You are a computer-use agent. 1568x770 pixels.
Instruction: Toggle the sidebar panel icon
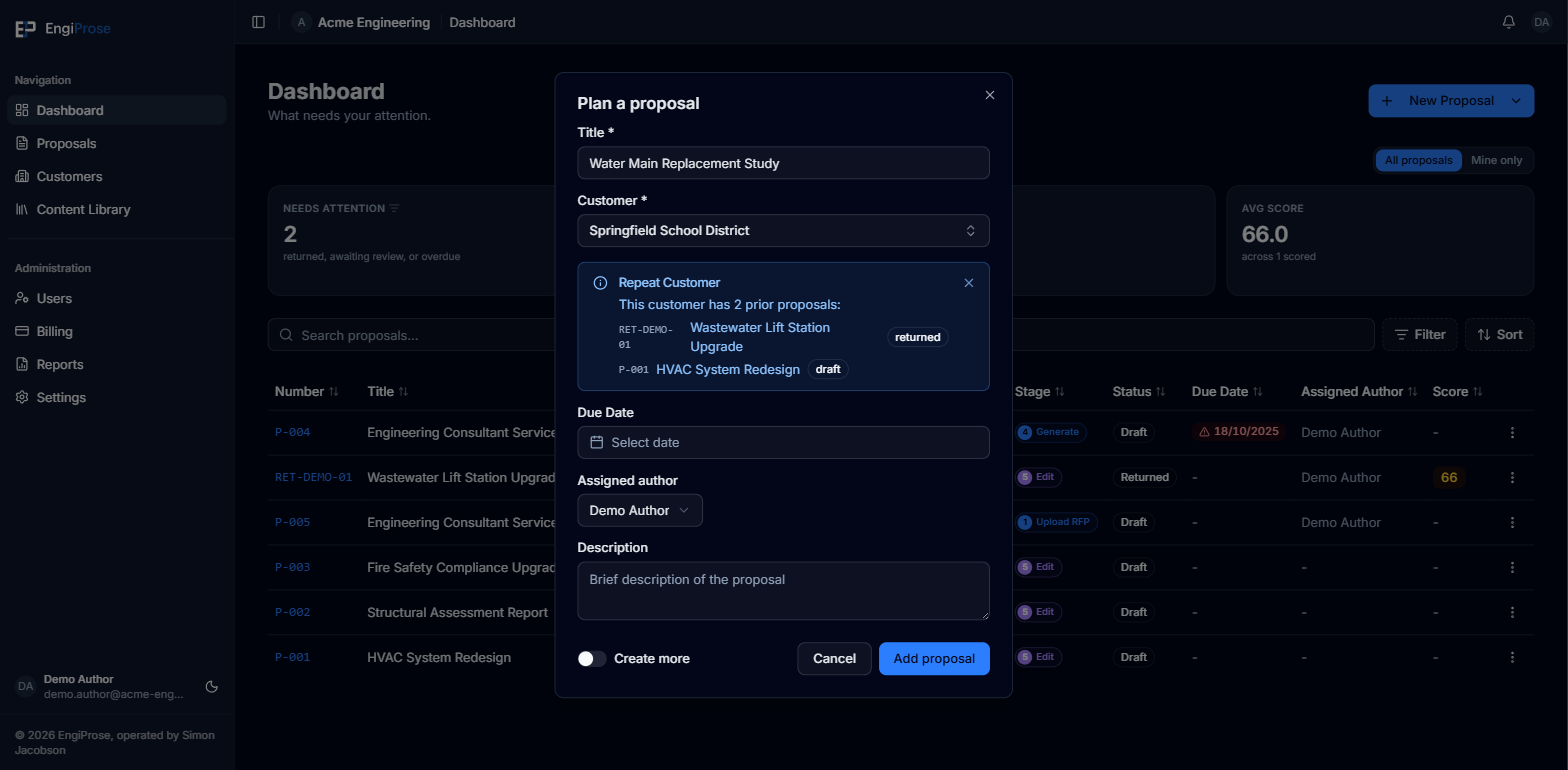(x=259, y=22)
